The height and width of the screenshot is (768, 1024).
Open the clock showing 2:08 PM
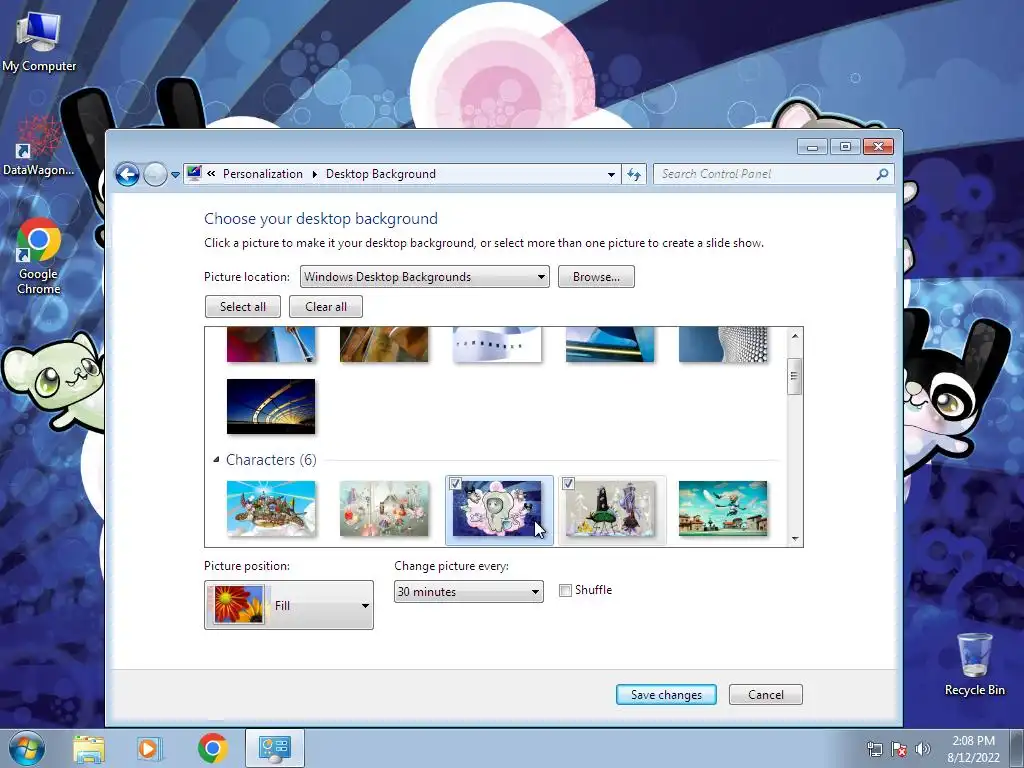tap(973, 749)
